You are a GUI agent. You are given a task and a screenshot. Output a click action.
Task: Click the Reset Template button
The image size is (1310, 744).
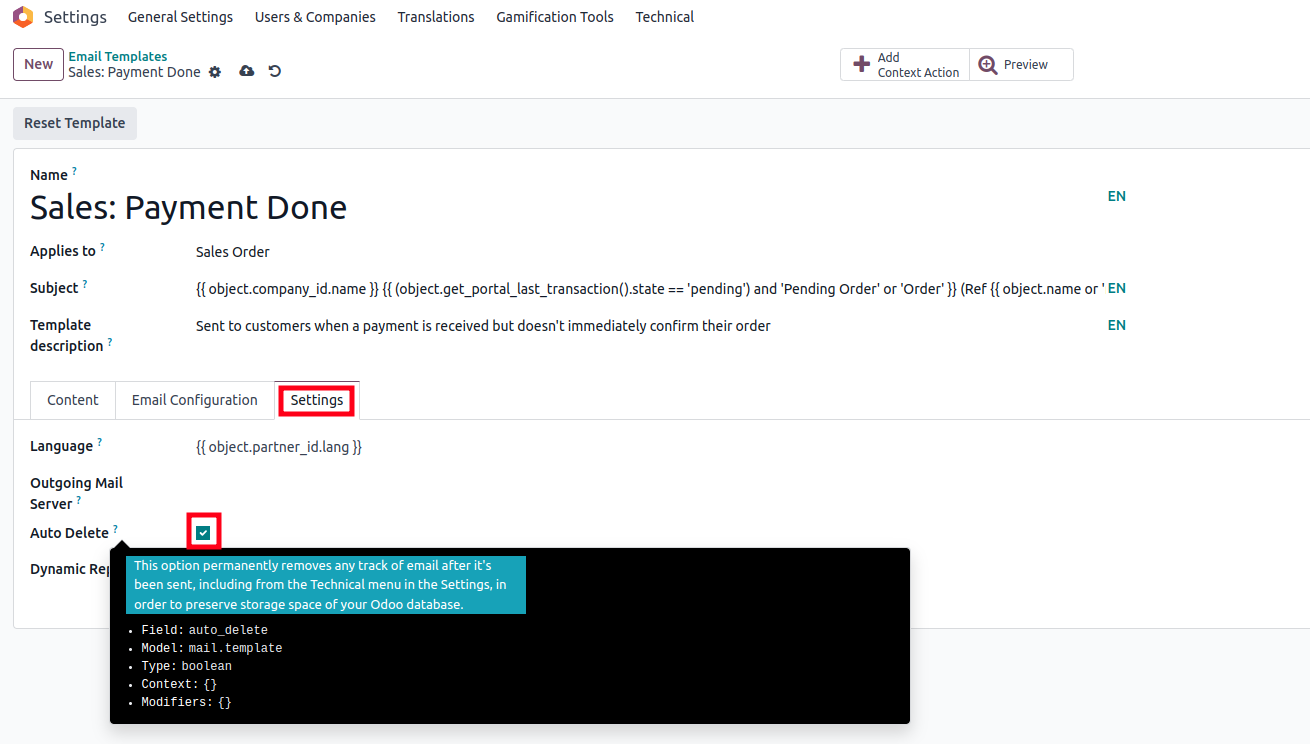pyautogui.click(x=75, y=123)
